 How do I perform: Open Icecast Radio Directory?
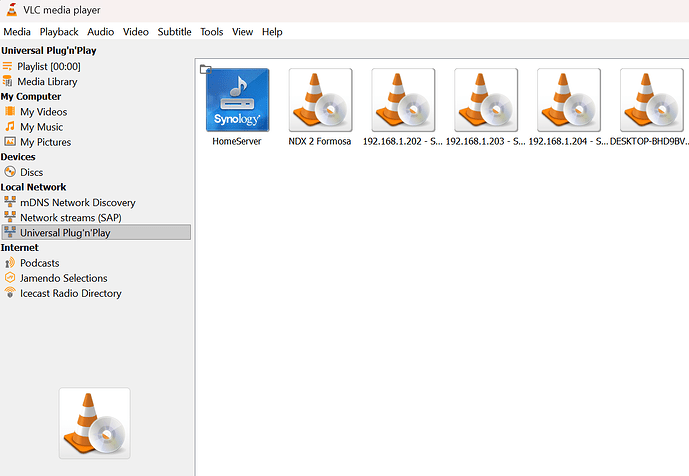[x=70, y=294]
